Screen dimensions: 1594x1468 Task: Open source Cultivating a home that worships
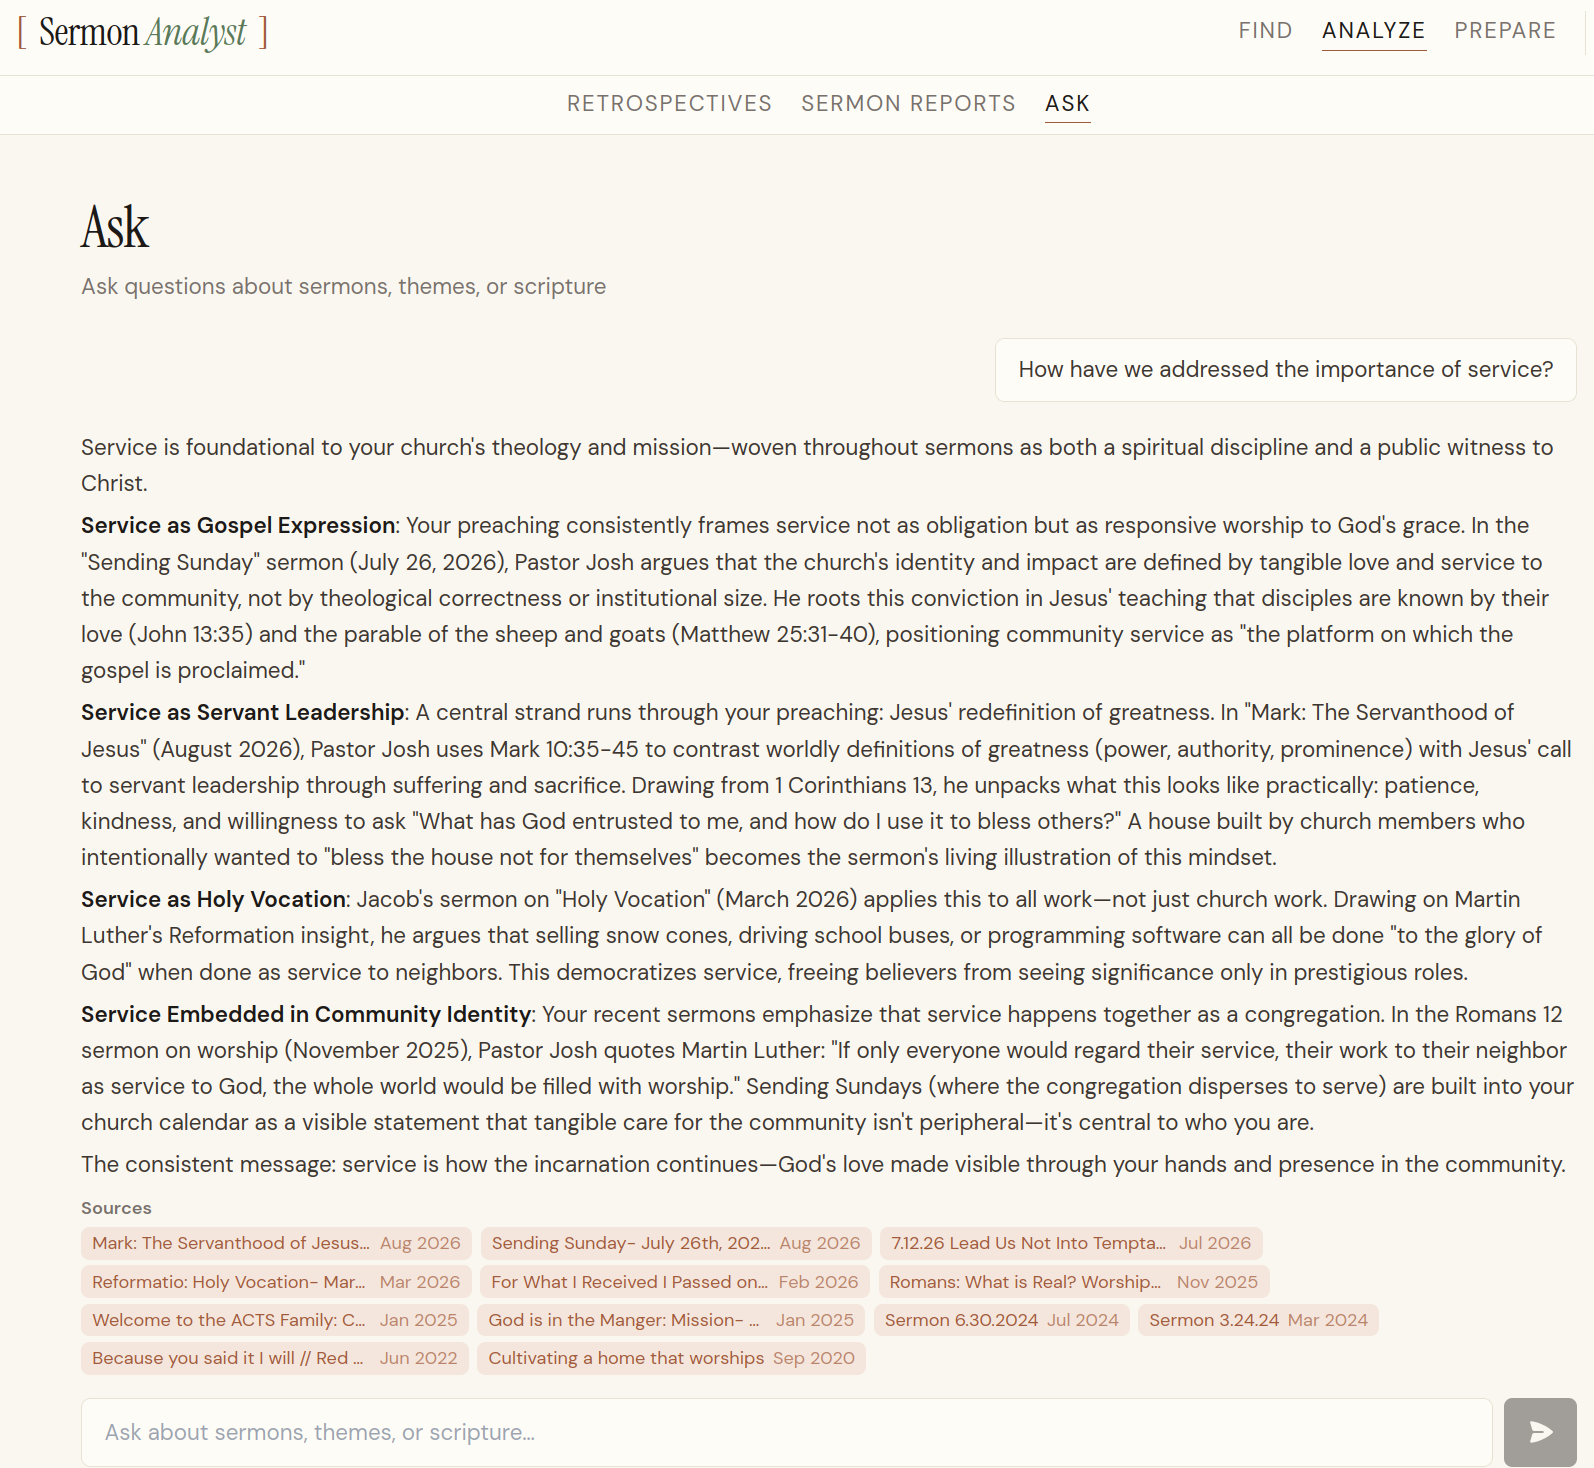pyautogui.click(x=671, y=1358)
